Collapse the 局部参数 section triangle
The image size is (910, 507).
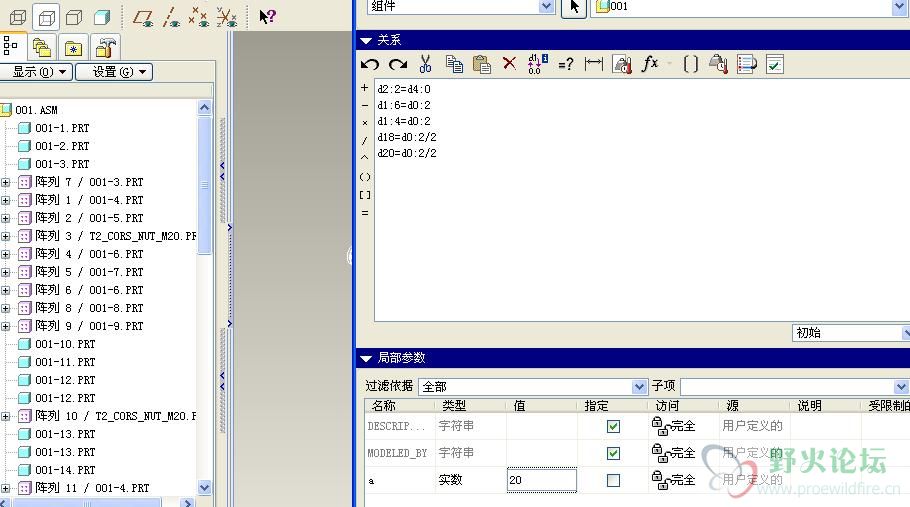point(366,358)
